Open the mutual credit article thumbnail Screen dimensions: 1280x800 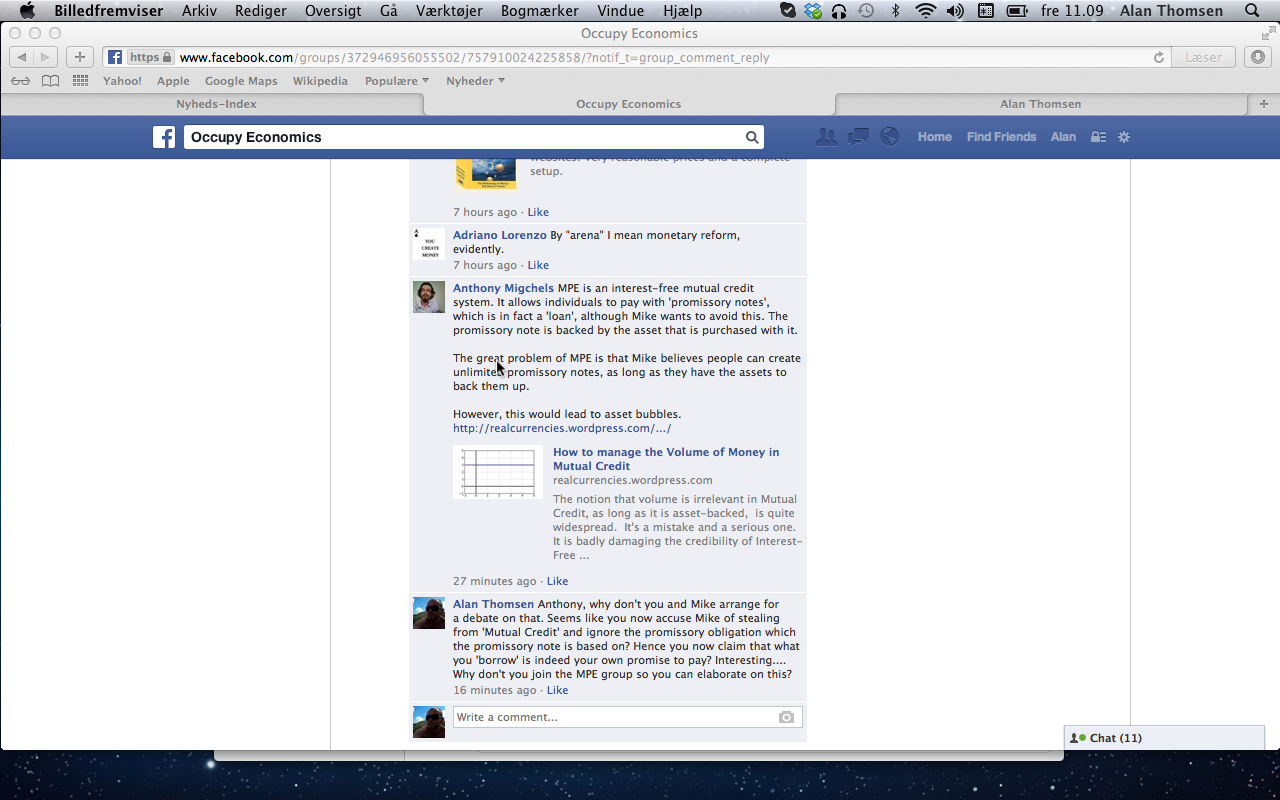pos(498,472)
